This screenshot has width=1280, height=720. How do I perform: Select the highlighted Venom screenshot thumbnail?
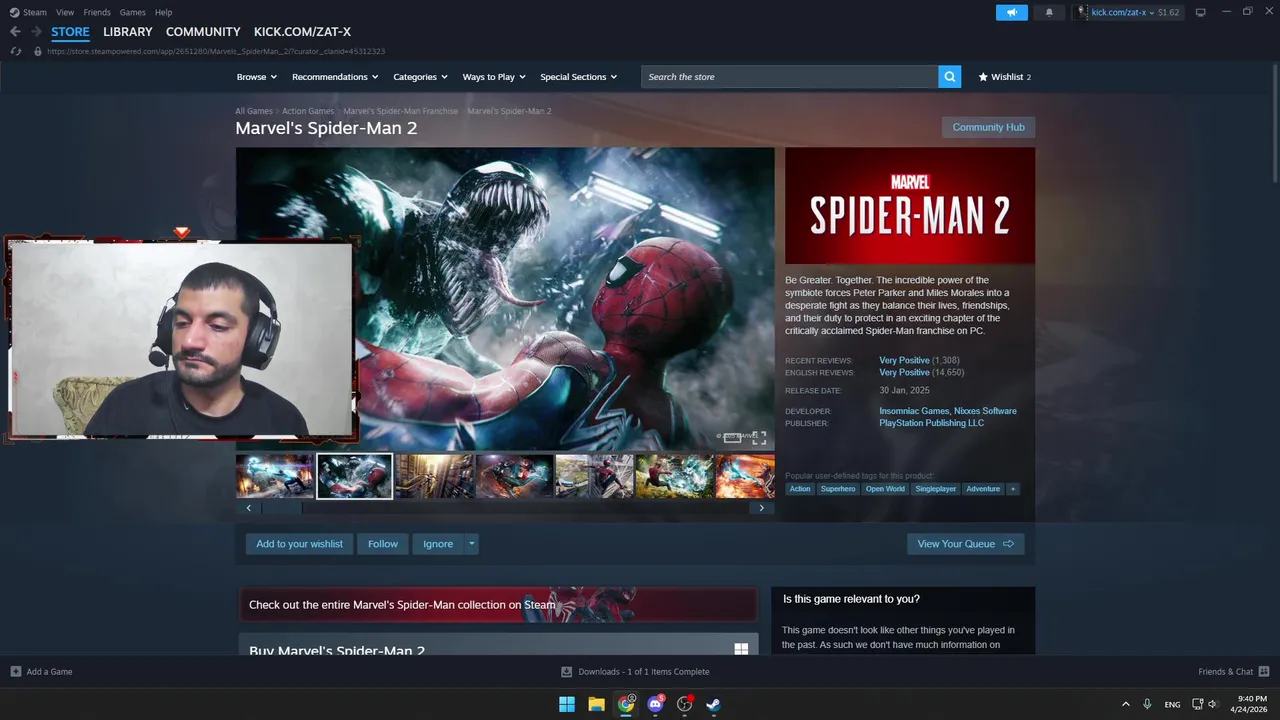click(x=354, y=476)
